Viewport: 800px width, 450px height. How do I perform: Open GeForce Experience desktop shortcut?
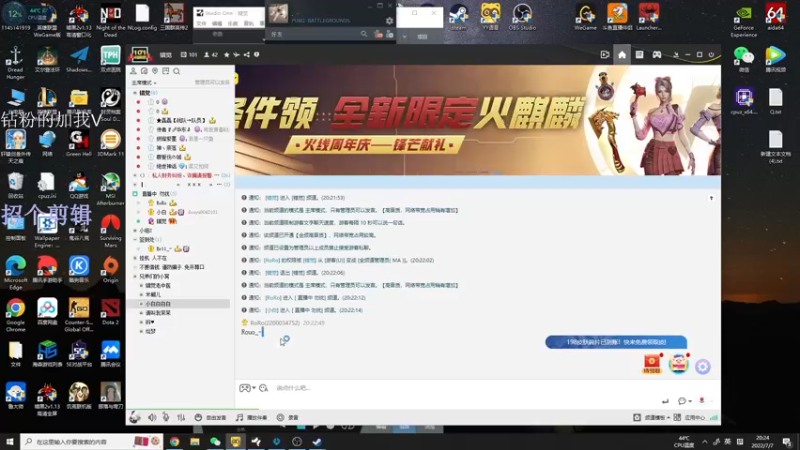click(x=743, y=20)
